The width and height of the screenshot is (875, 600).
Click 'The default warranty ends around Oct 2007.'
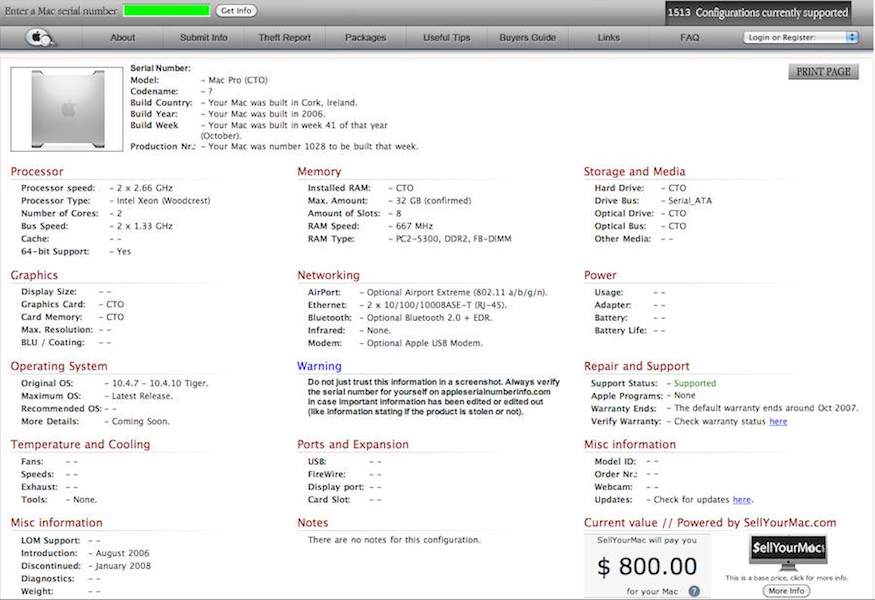point(766,408)
